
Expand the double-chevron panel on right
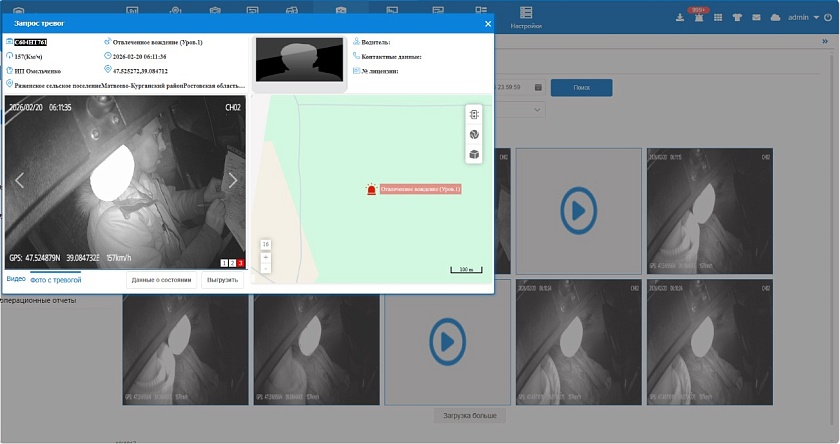pos(825,41)
